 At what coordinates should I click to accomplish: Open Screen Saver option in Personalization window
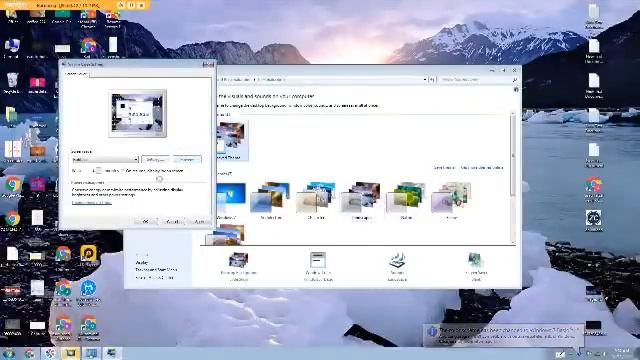(476, 267)
